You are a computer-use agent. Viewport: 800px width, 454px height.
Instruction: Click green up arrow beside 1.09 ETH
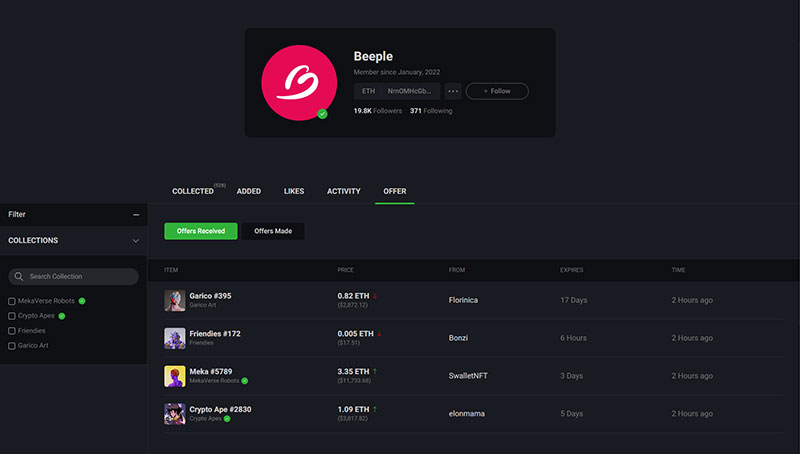pyautogui.click(x=375, y=409)
